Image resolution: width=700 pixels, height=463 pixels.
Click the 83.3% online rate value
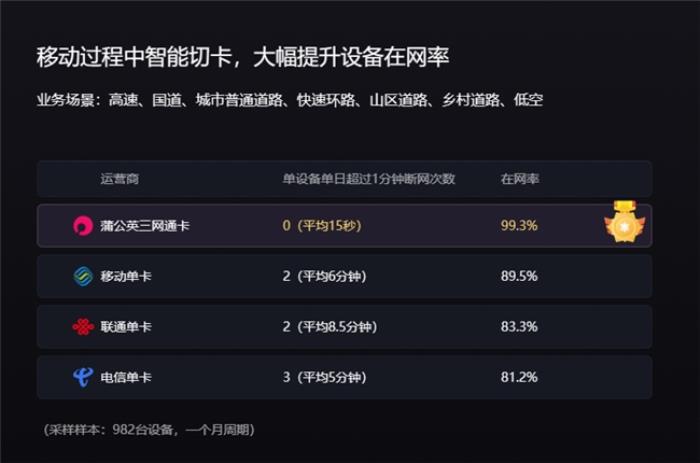(x=519, y=326)
